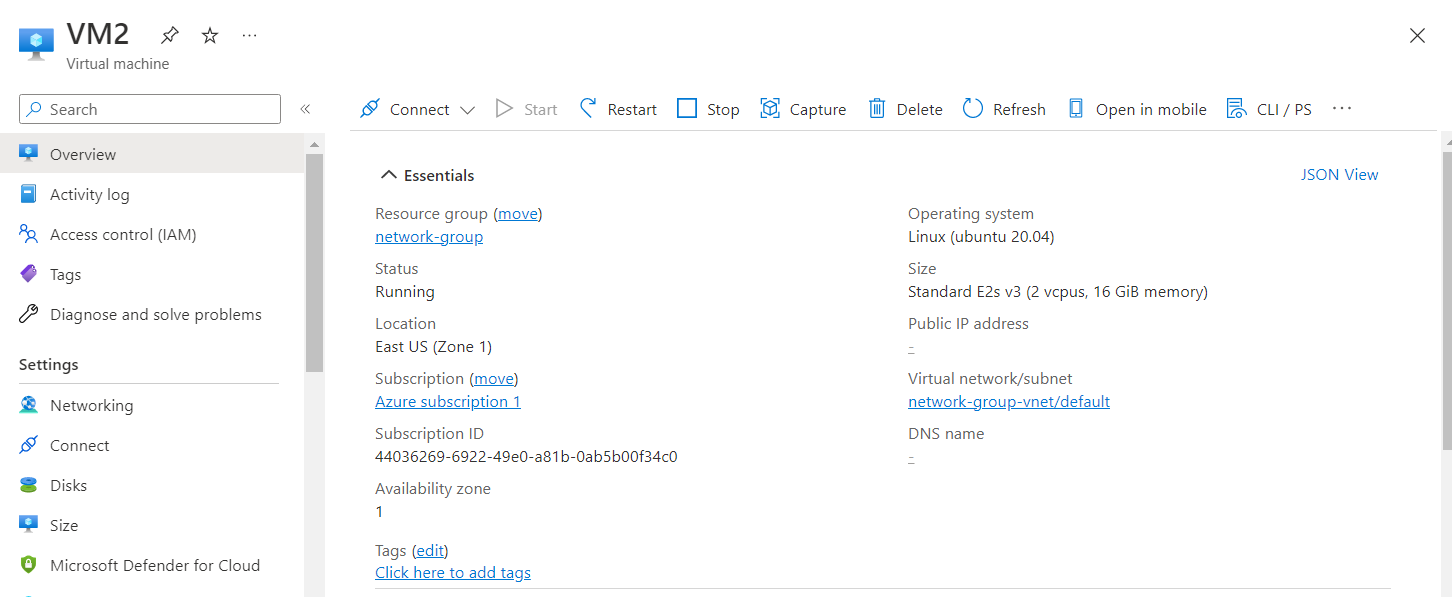Image resolution: width=1452 pixels, height=597 pixels.
Task: Click the purple Tags icon
Action: click(x=29, y=274)
